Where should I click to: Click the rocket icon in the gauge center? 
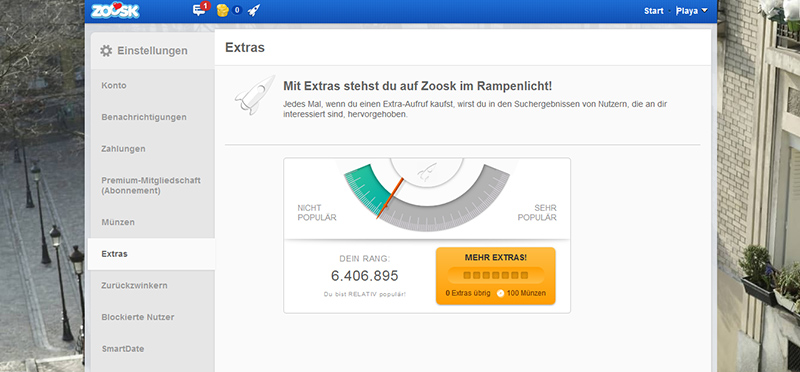coord(426,172)
